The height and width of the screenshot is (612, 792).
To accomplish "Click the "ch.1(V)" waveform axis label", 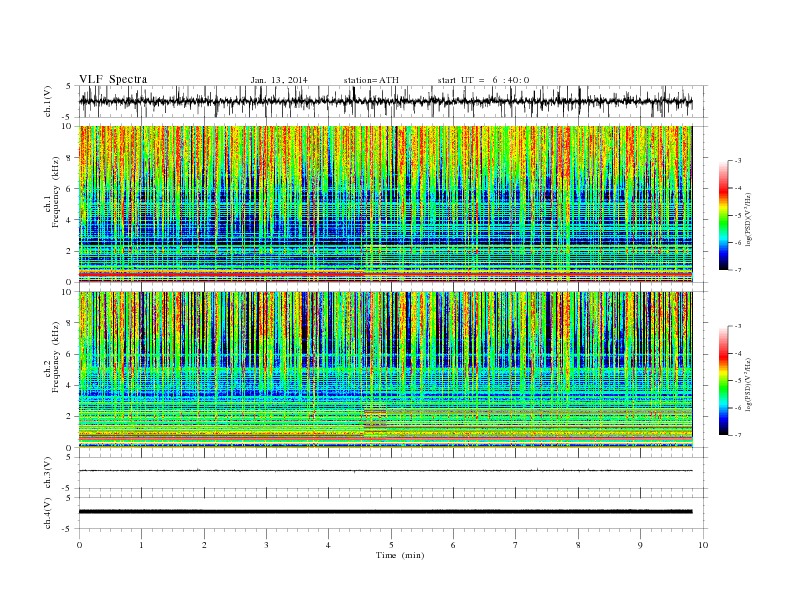I will (x=48, y=101).
